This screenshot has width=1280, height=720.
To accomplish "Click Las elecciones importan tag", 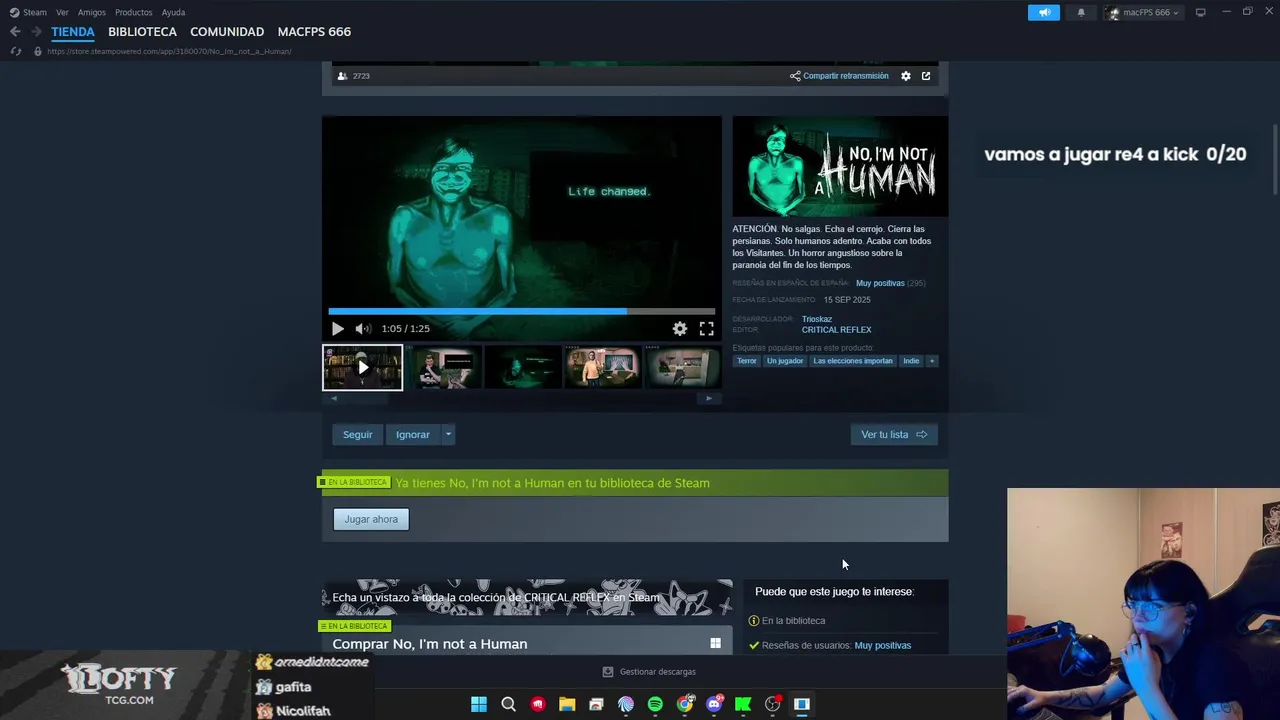I will [853, 361].
